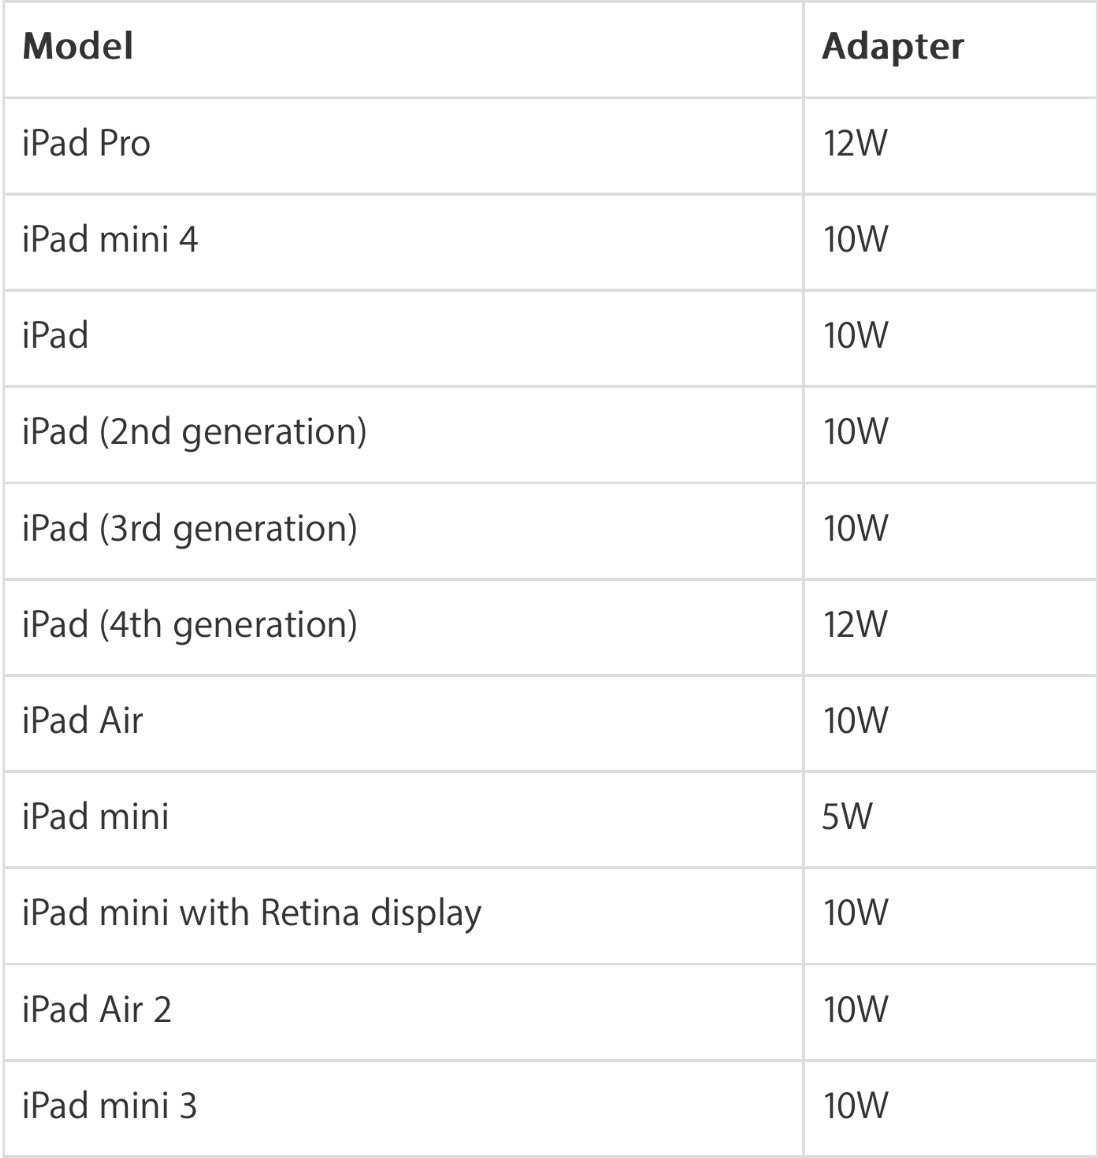Image resolution: width=1098 pixels, height=1158 pixels.
Task: Click the Adapter column header
Action: pos(950,49)
